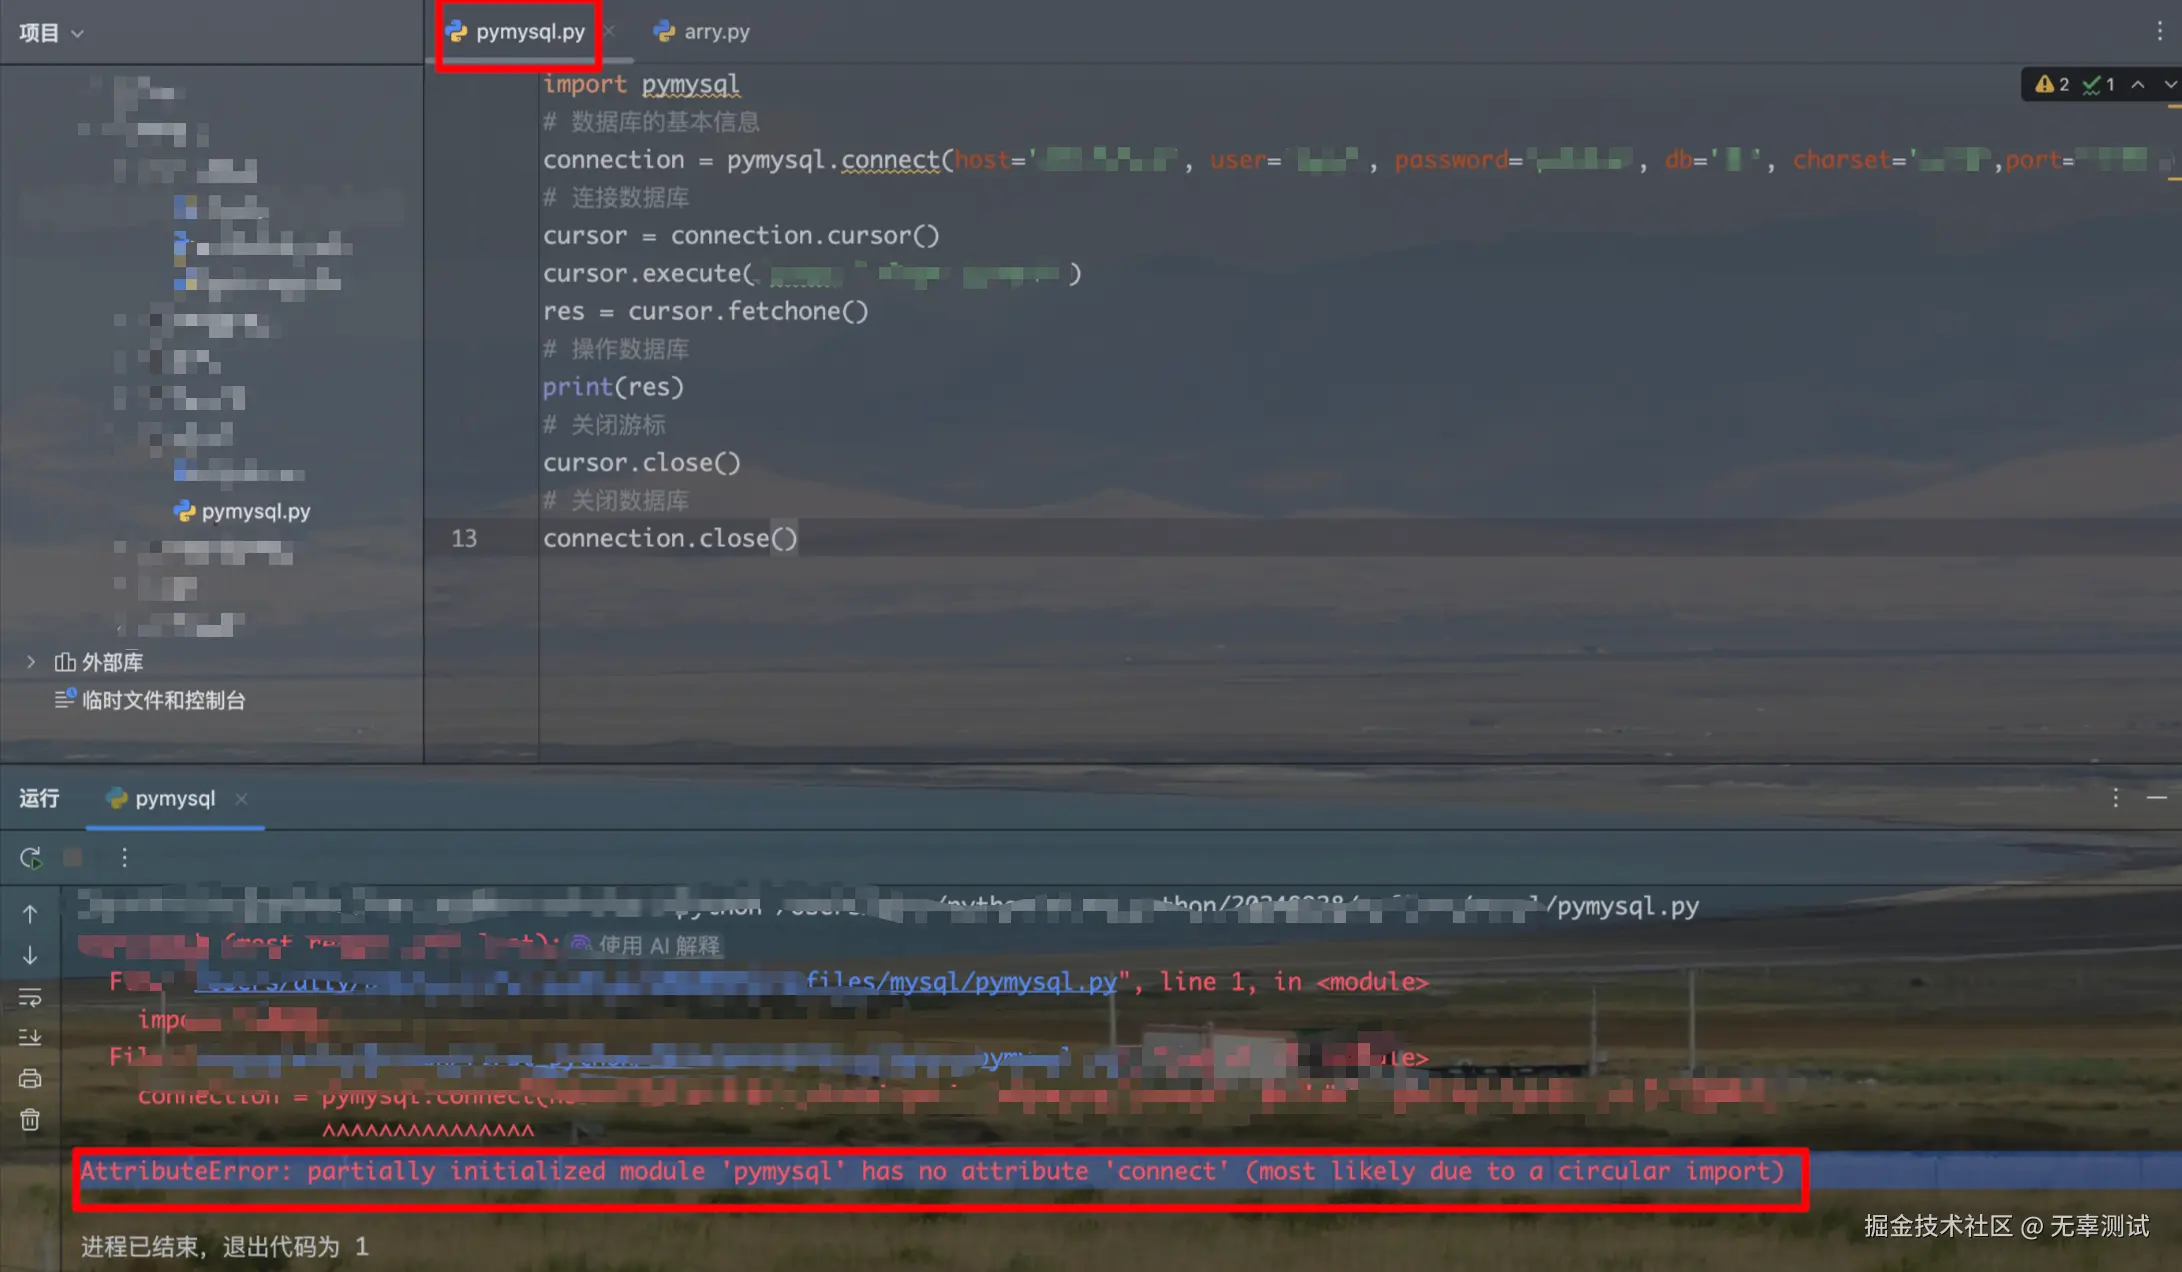This screenshot has height=1272, width=2182.
Task: Clear all console output with trash icon
Action: (30, 1120)
